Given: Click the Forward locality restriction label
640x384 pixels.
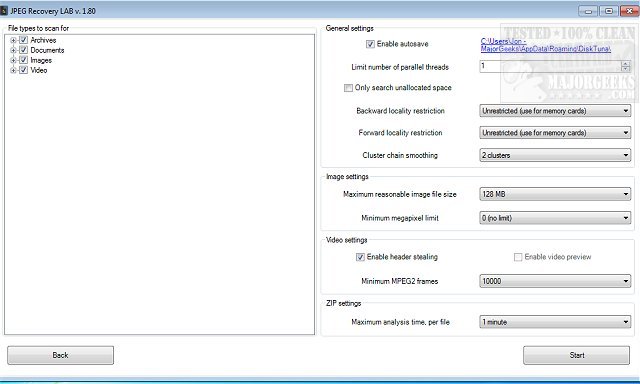Looking at the screenshot, I should coord(400,133).
